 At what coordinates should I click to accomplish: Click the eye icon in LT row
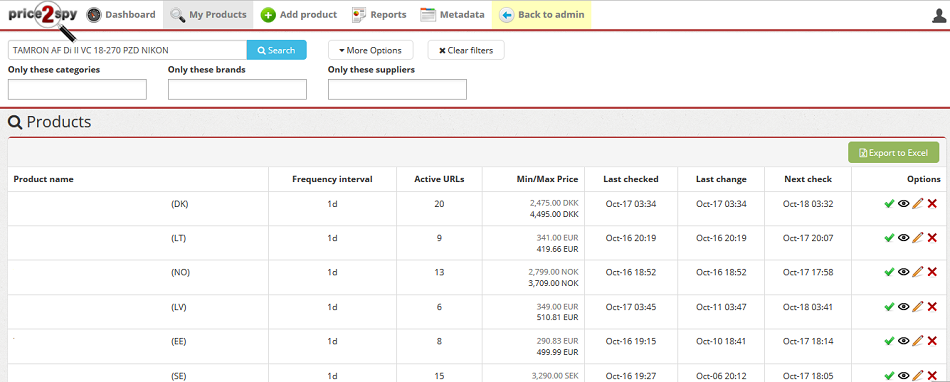[903, 238]
